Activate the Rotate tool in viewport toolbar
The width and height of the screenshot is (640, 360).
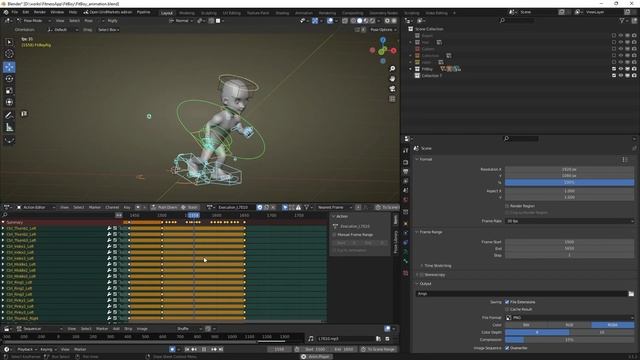9,79
